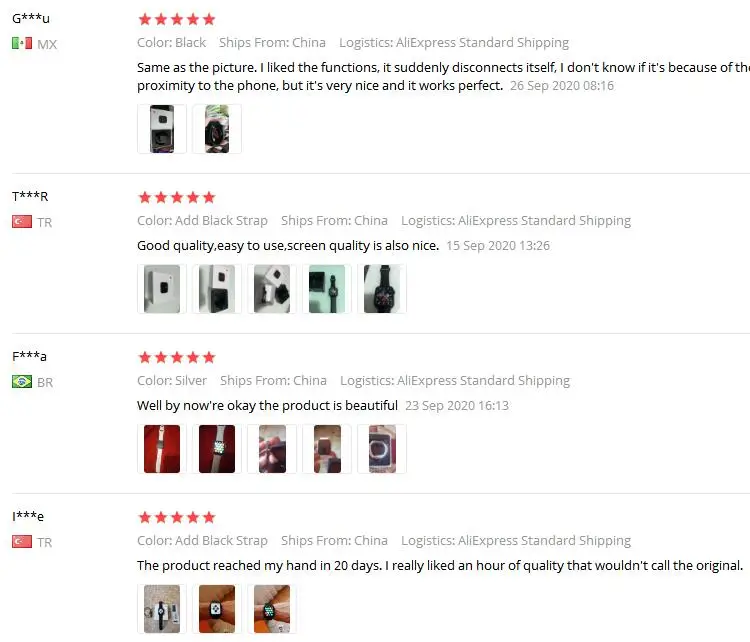The image size is (750, 642).
Task: Open F***a's third review photo
Action: (x=272, y=449)
